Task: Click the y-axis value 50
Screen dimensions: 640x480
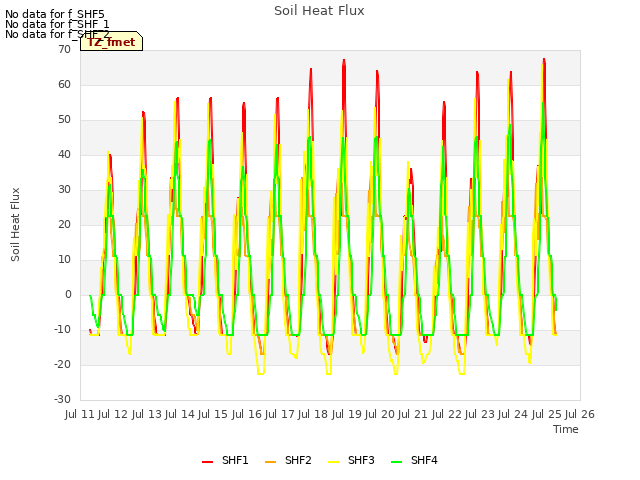Action: click(x=64, y=120)
